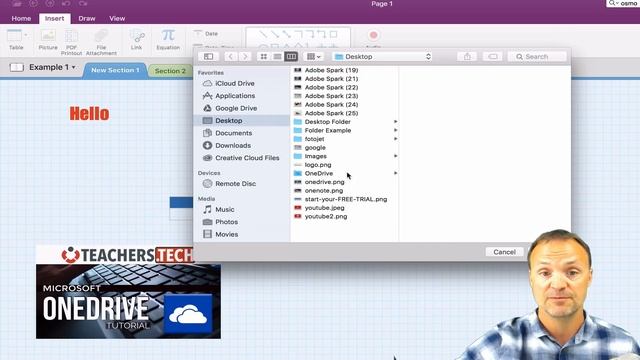The image size is (640, 360).
Task: Select Desktop in the sidebar
Action: pyautogui.click(x=242, y=120)
